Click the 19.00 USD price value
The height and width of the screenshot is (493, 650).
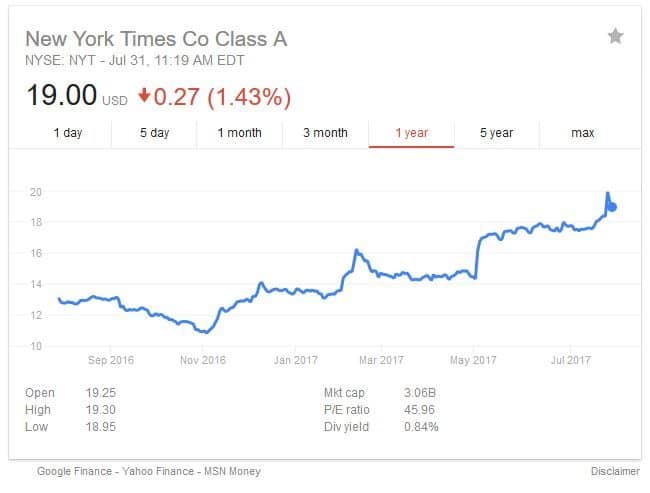coord(77,95)
